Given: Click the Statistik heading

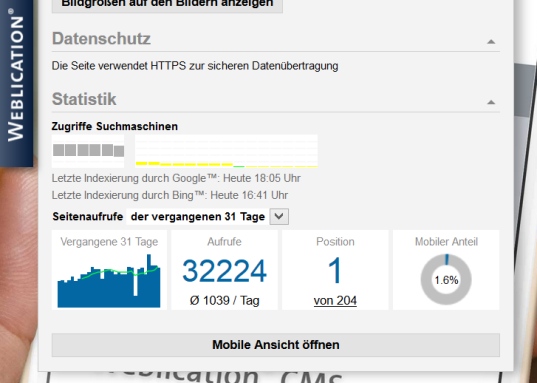Looking at the screenshot, I should [84, 99].
